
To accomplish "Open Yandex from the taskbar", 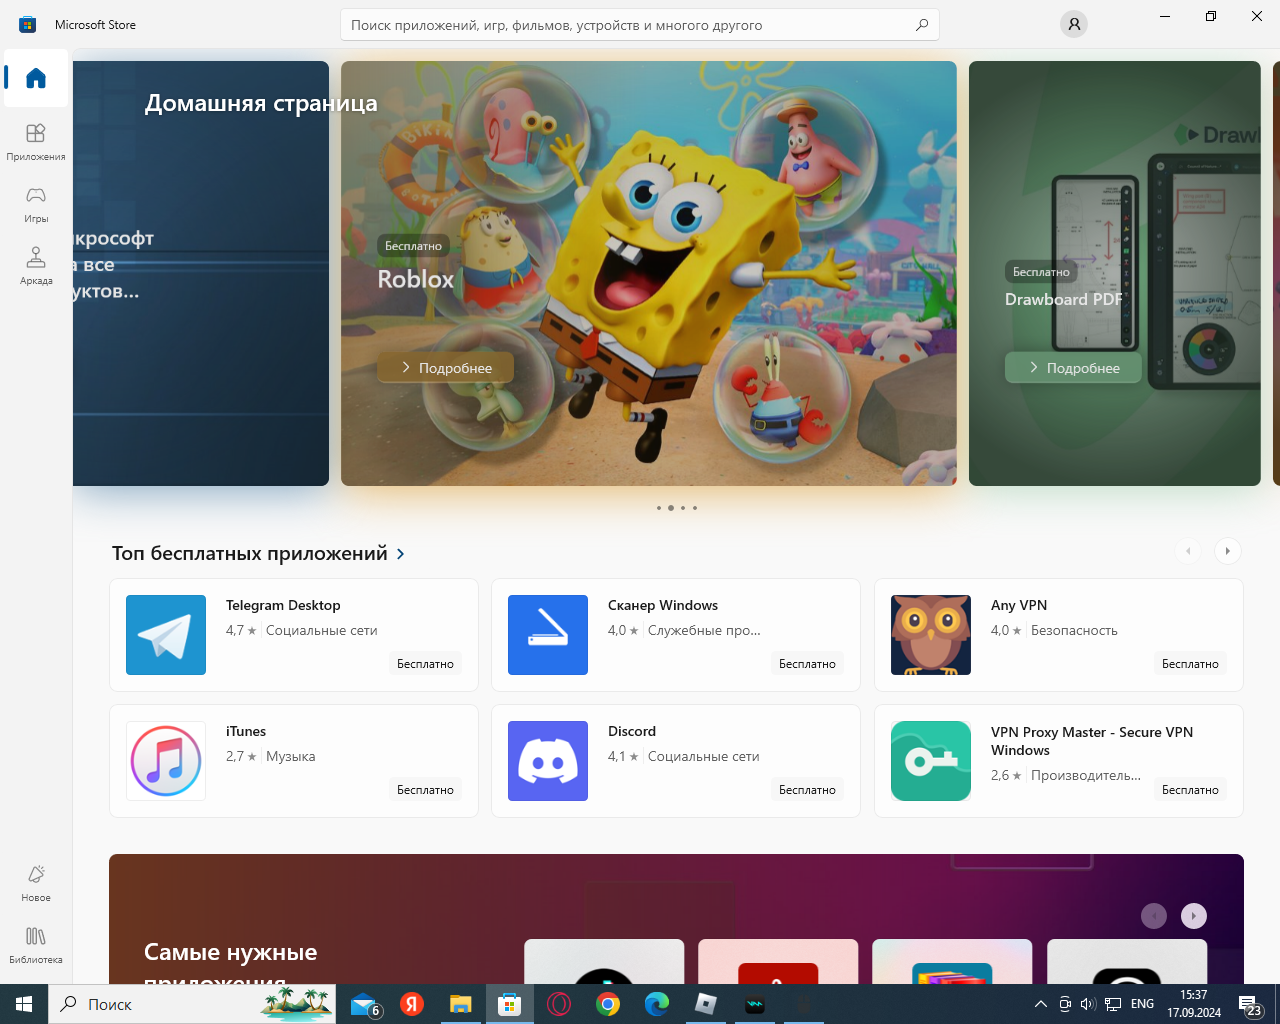I will click(412, 1004).
